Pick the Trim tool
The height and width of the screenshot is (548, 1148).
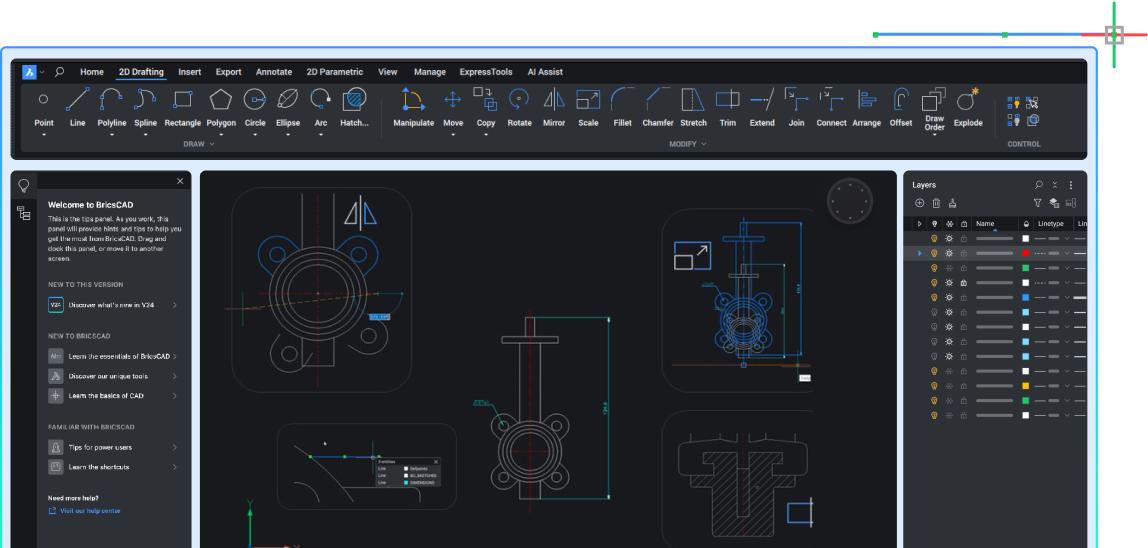728,107
